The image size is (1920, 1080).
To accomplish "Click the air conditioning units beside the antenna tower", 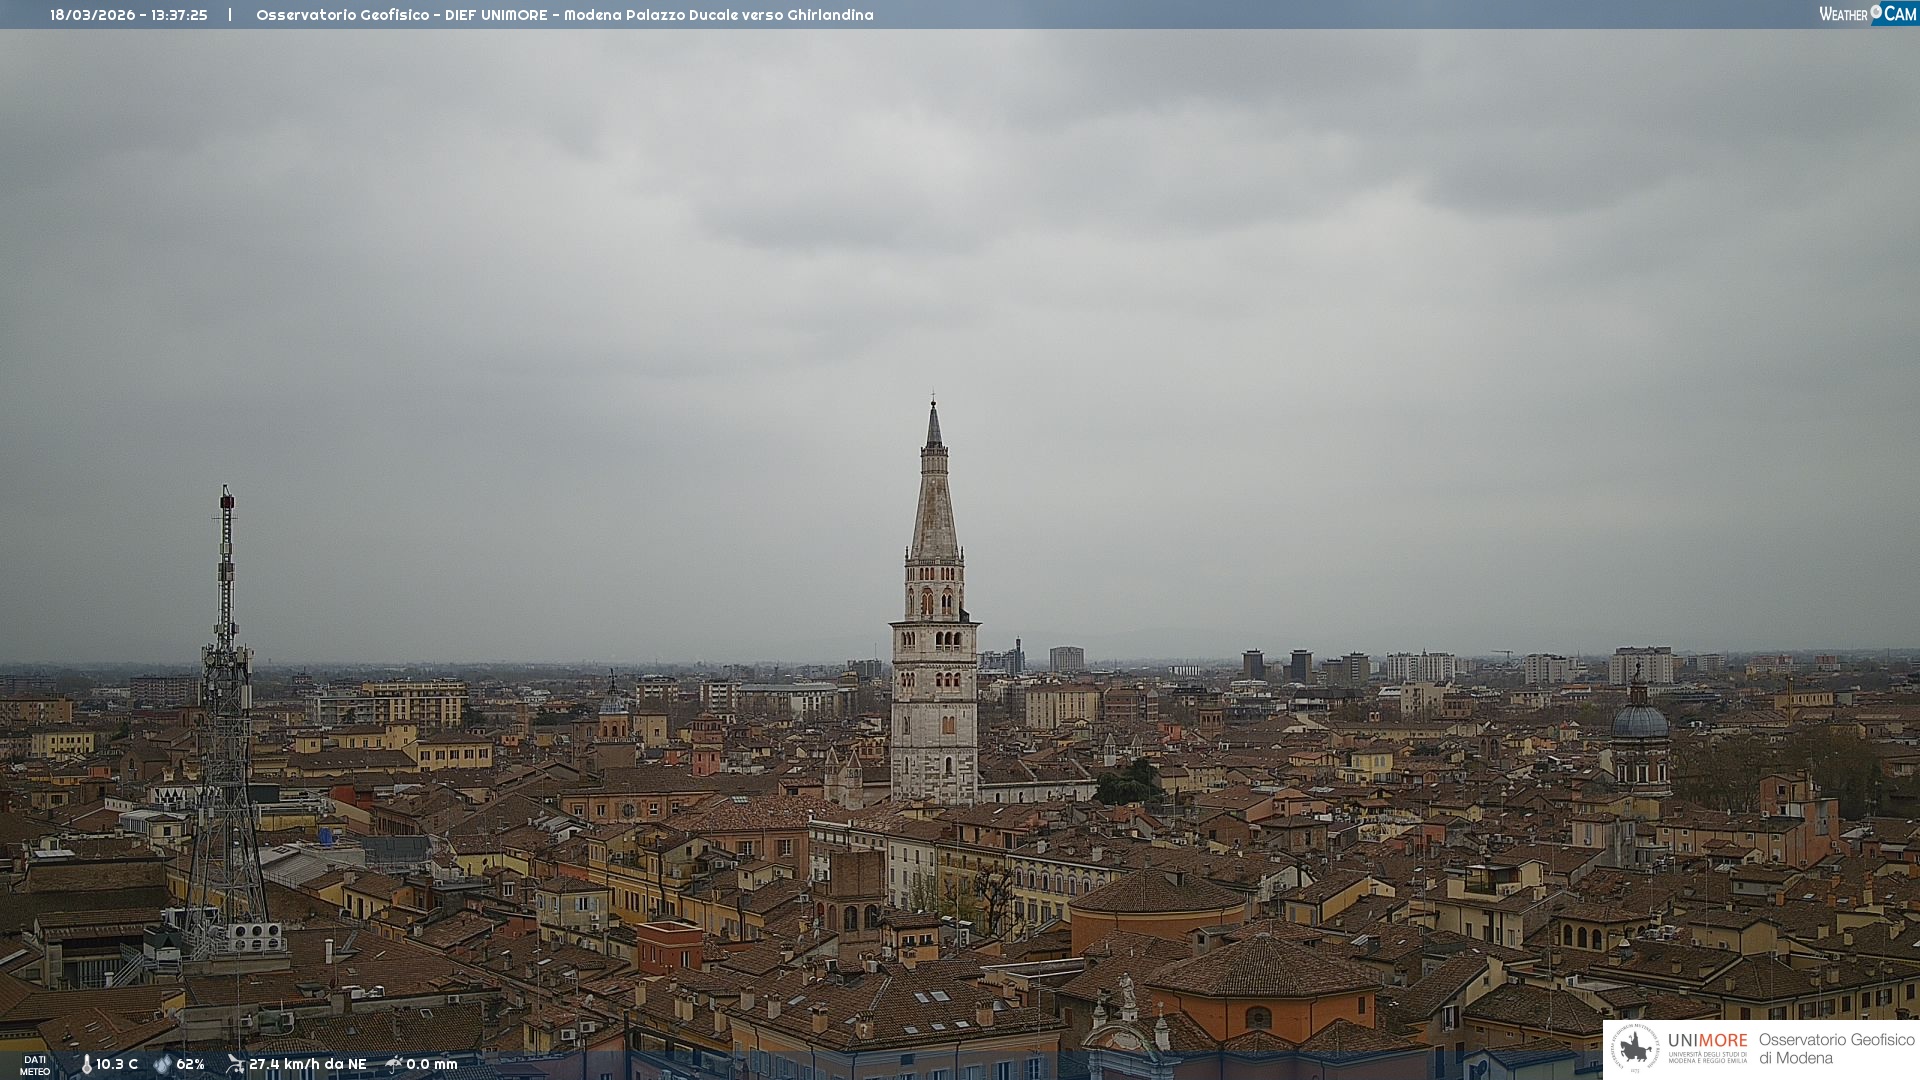I will pyautogui.click(x=255, y=937).
